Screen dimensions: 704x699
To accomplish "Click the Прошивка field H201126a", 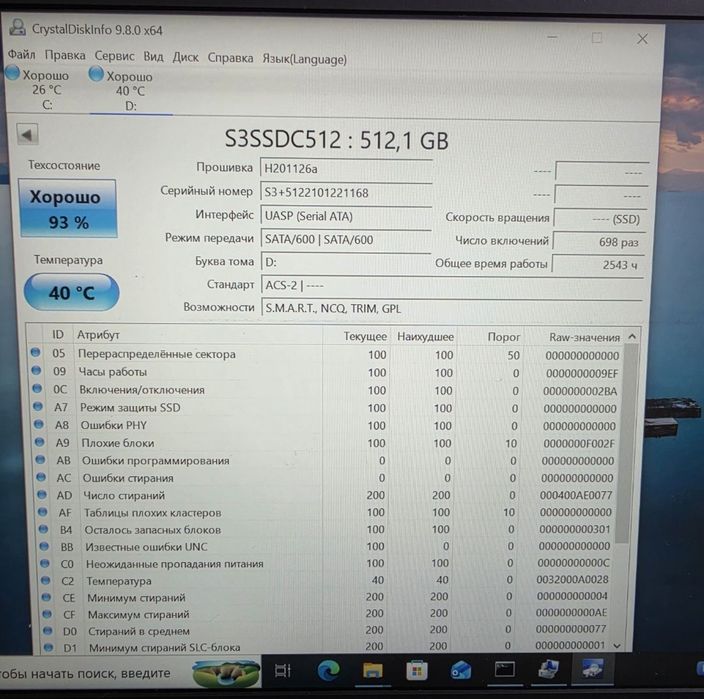I will click(346, 168).
